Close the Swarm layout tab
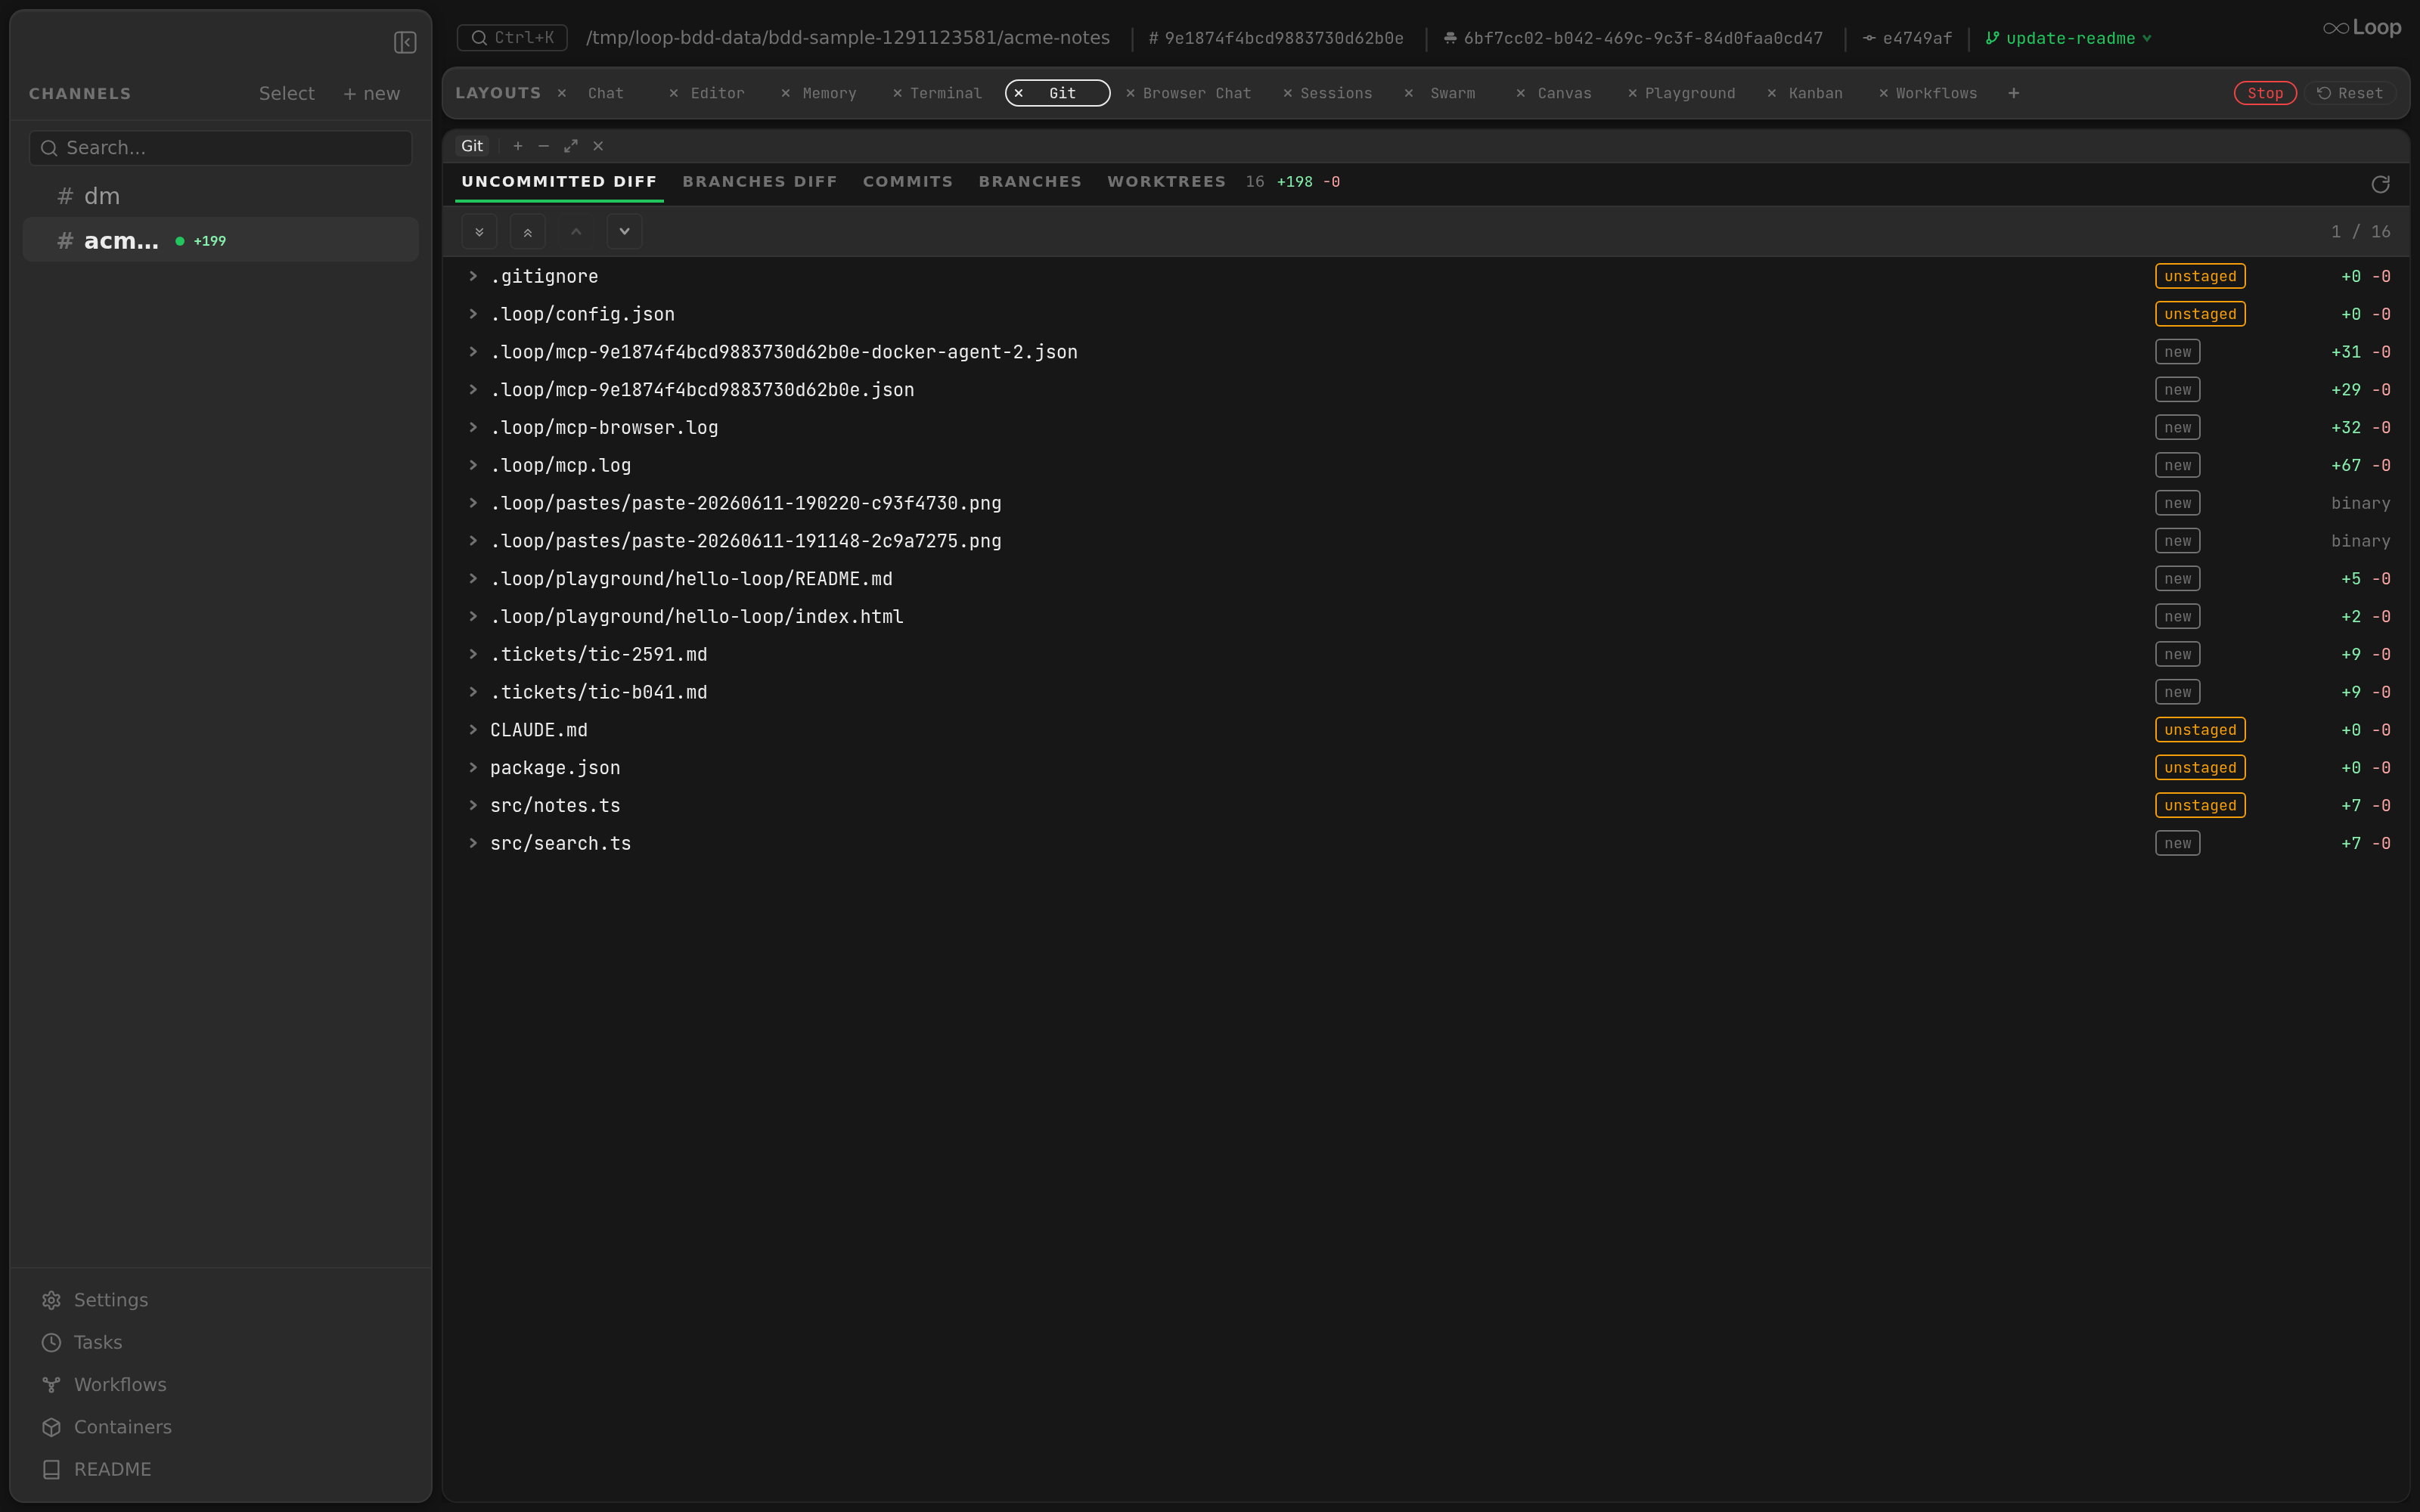This screenshot has height=1512, width=2420. coord(1409,93)
